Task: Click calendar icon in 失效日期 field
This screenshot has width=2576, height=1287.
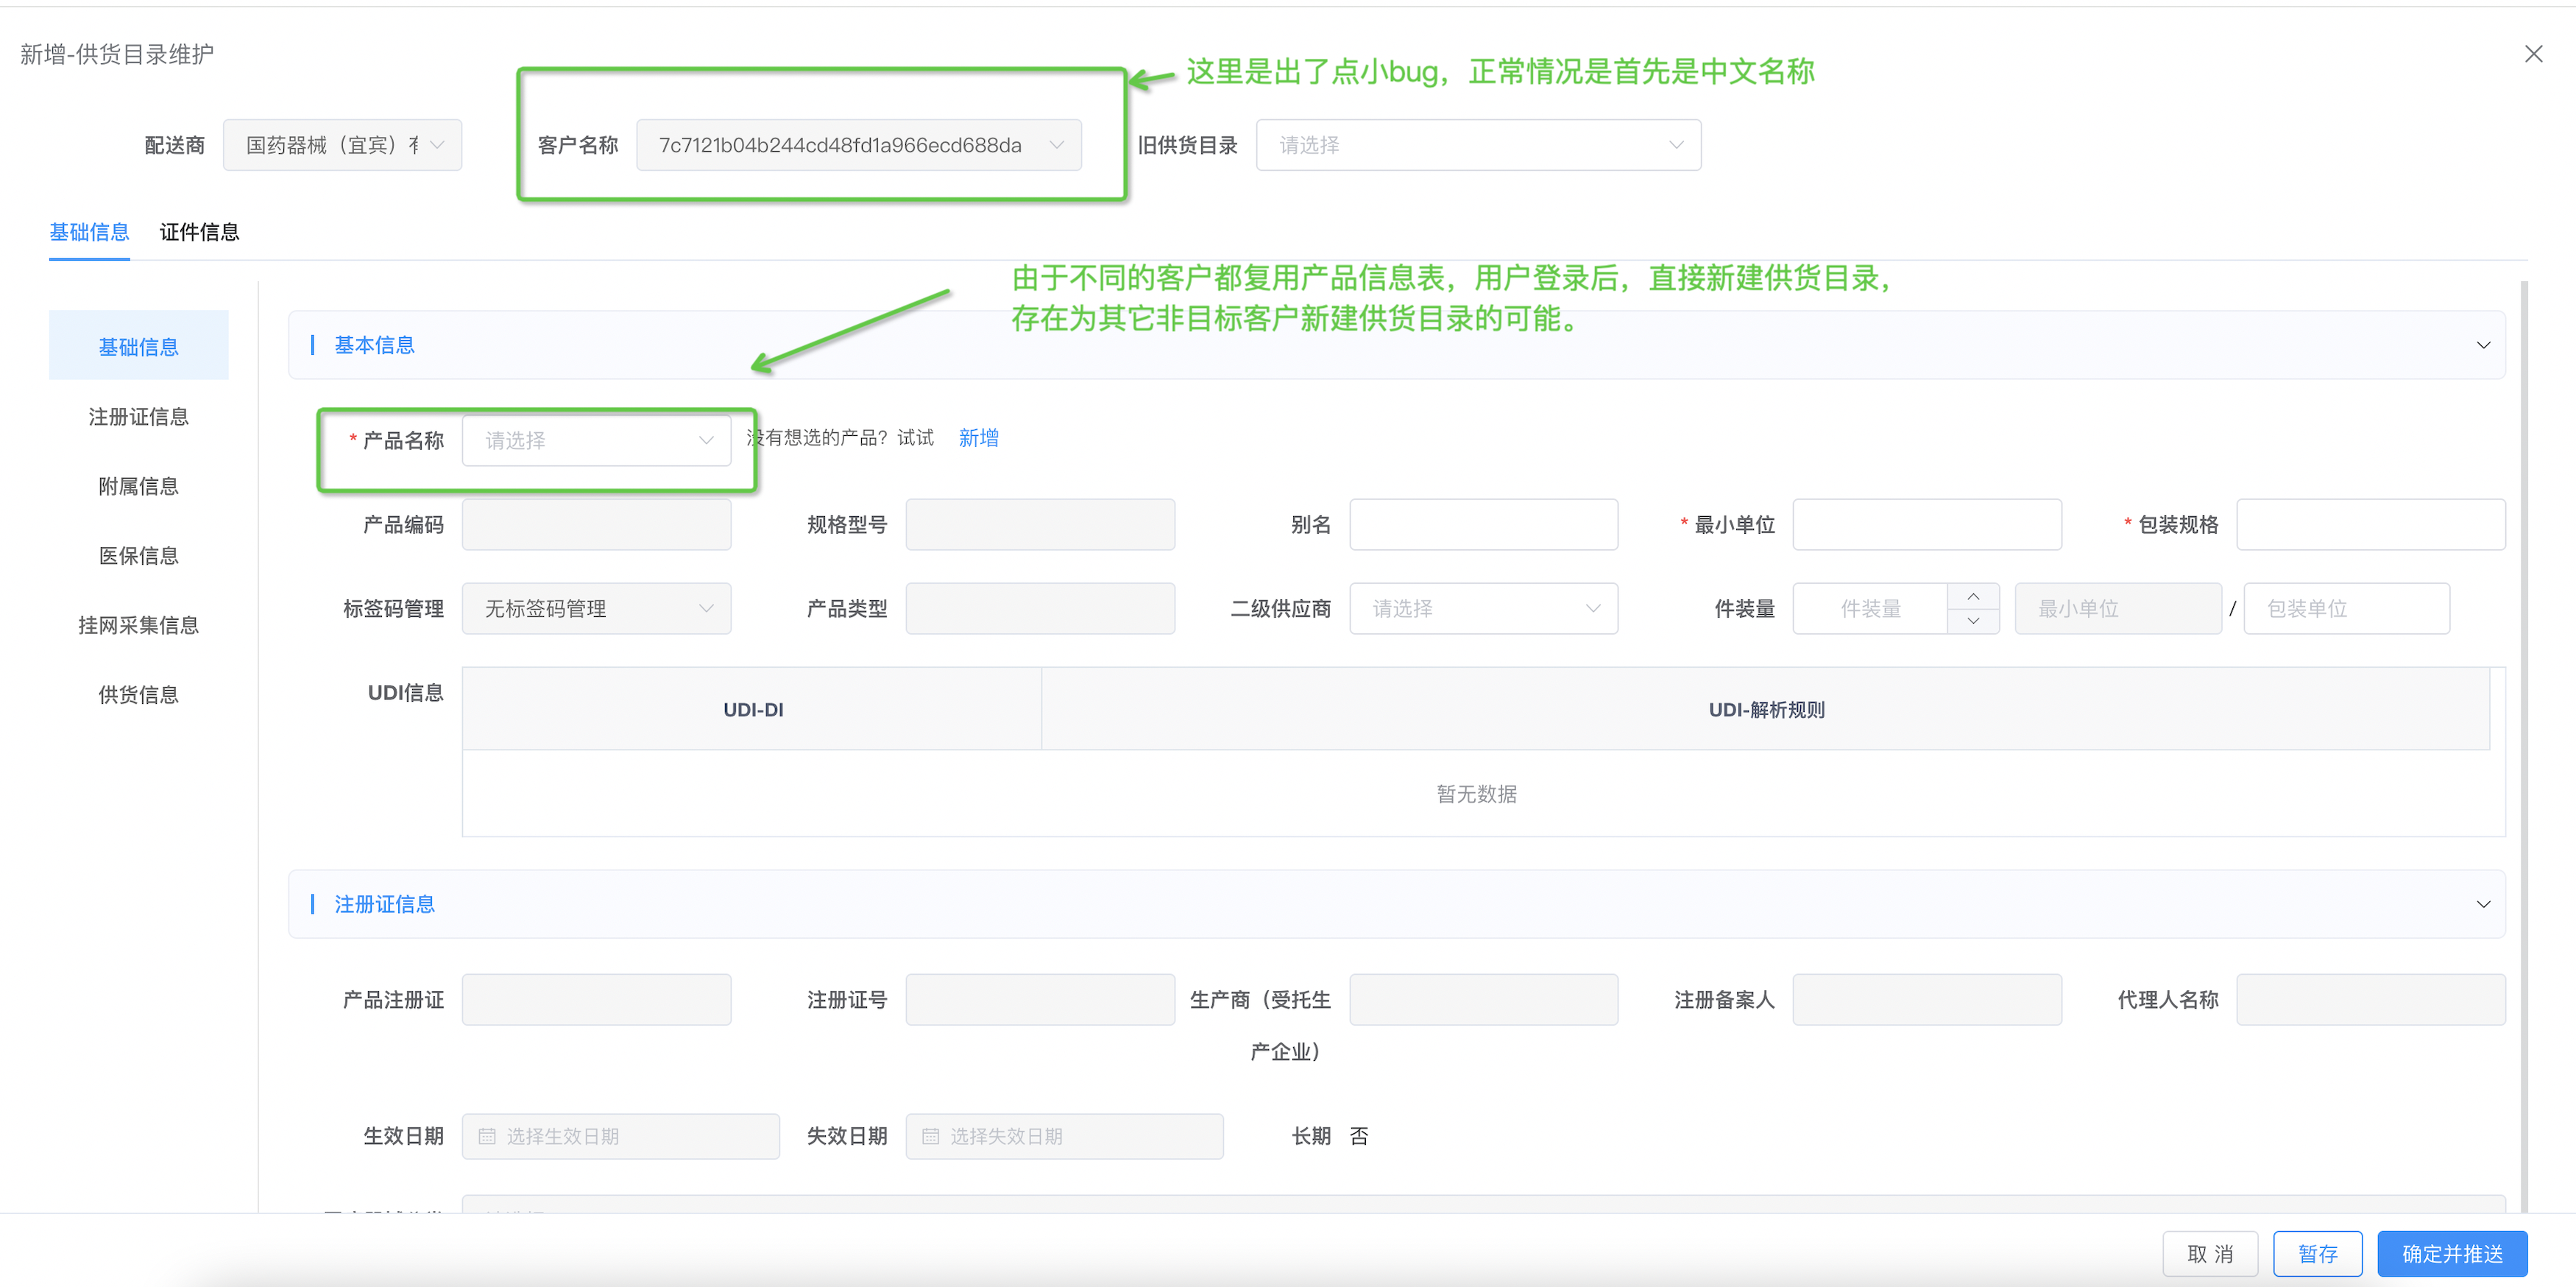Action: click(x=930, y=1136)
